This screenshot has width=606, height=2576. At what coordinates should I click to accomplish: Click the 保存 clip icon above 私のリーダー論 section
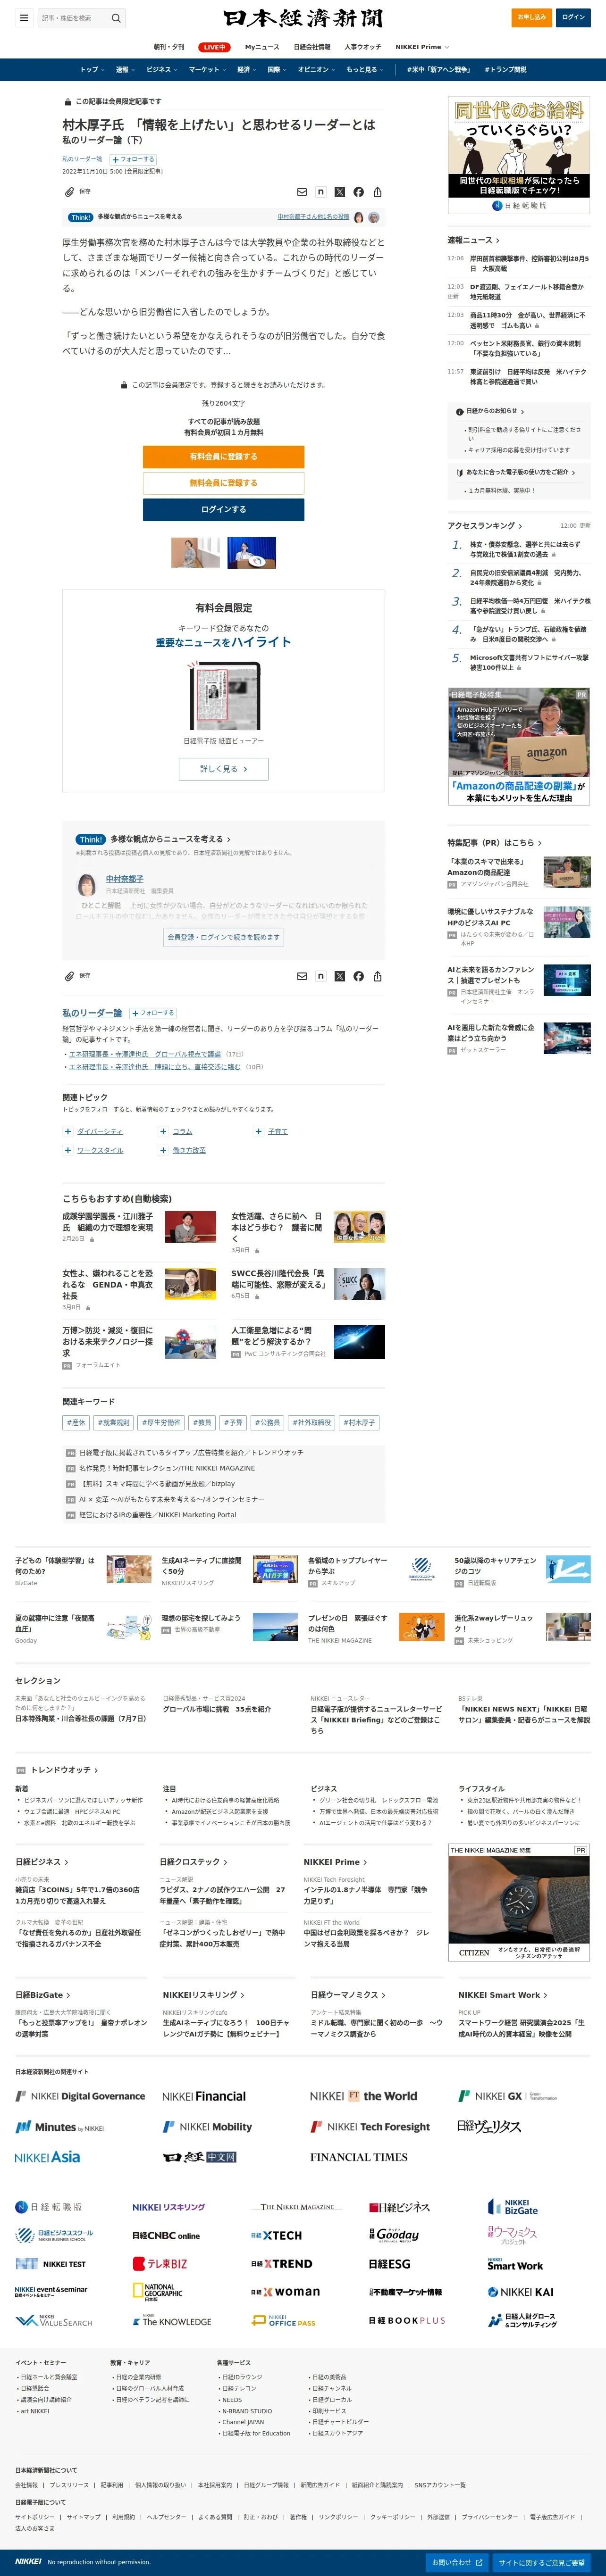point(70,975)
